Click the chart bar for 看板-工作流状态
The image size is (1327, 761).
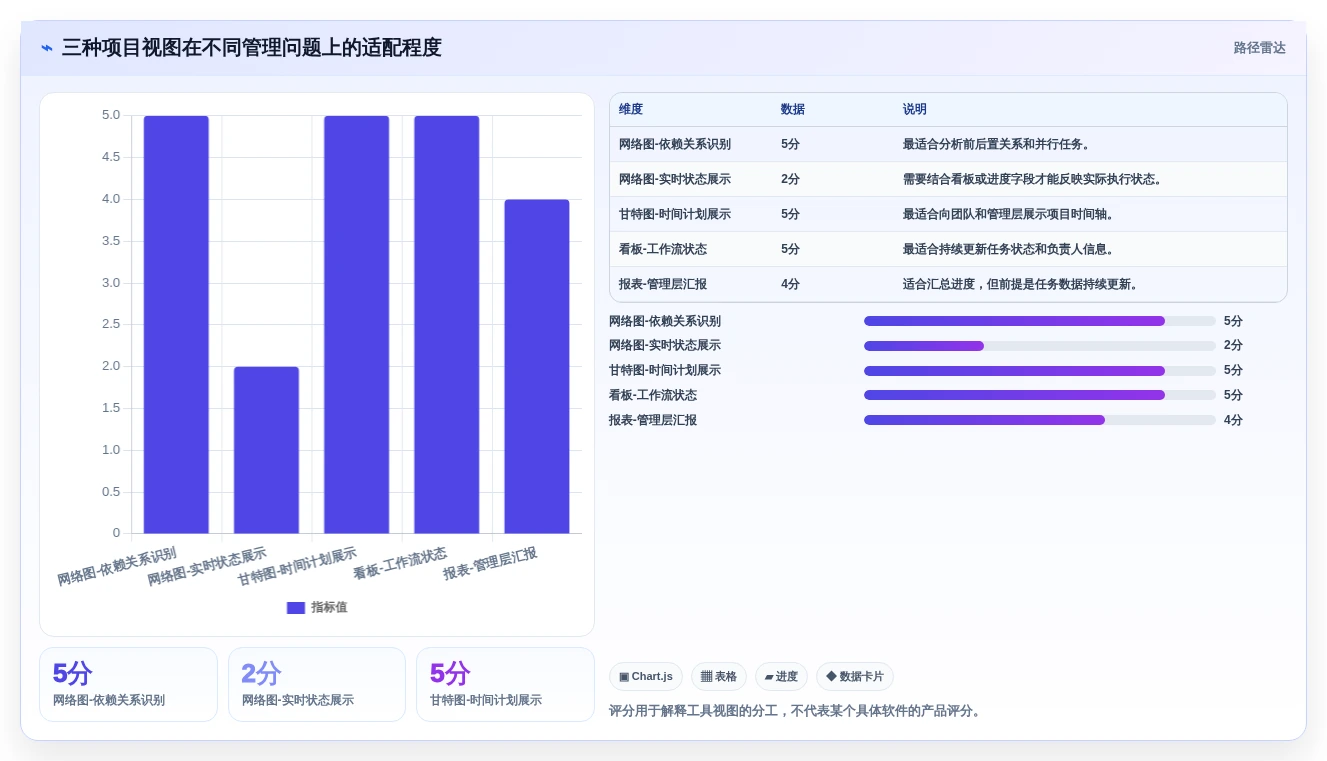point(446,324)
